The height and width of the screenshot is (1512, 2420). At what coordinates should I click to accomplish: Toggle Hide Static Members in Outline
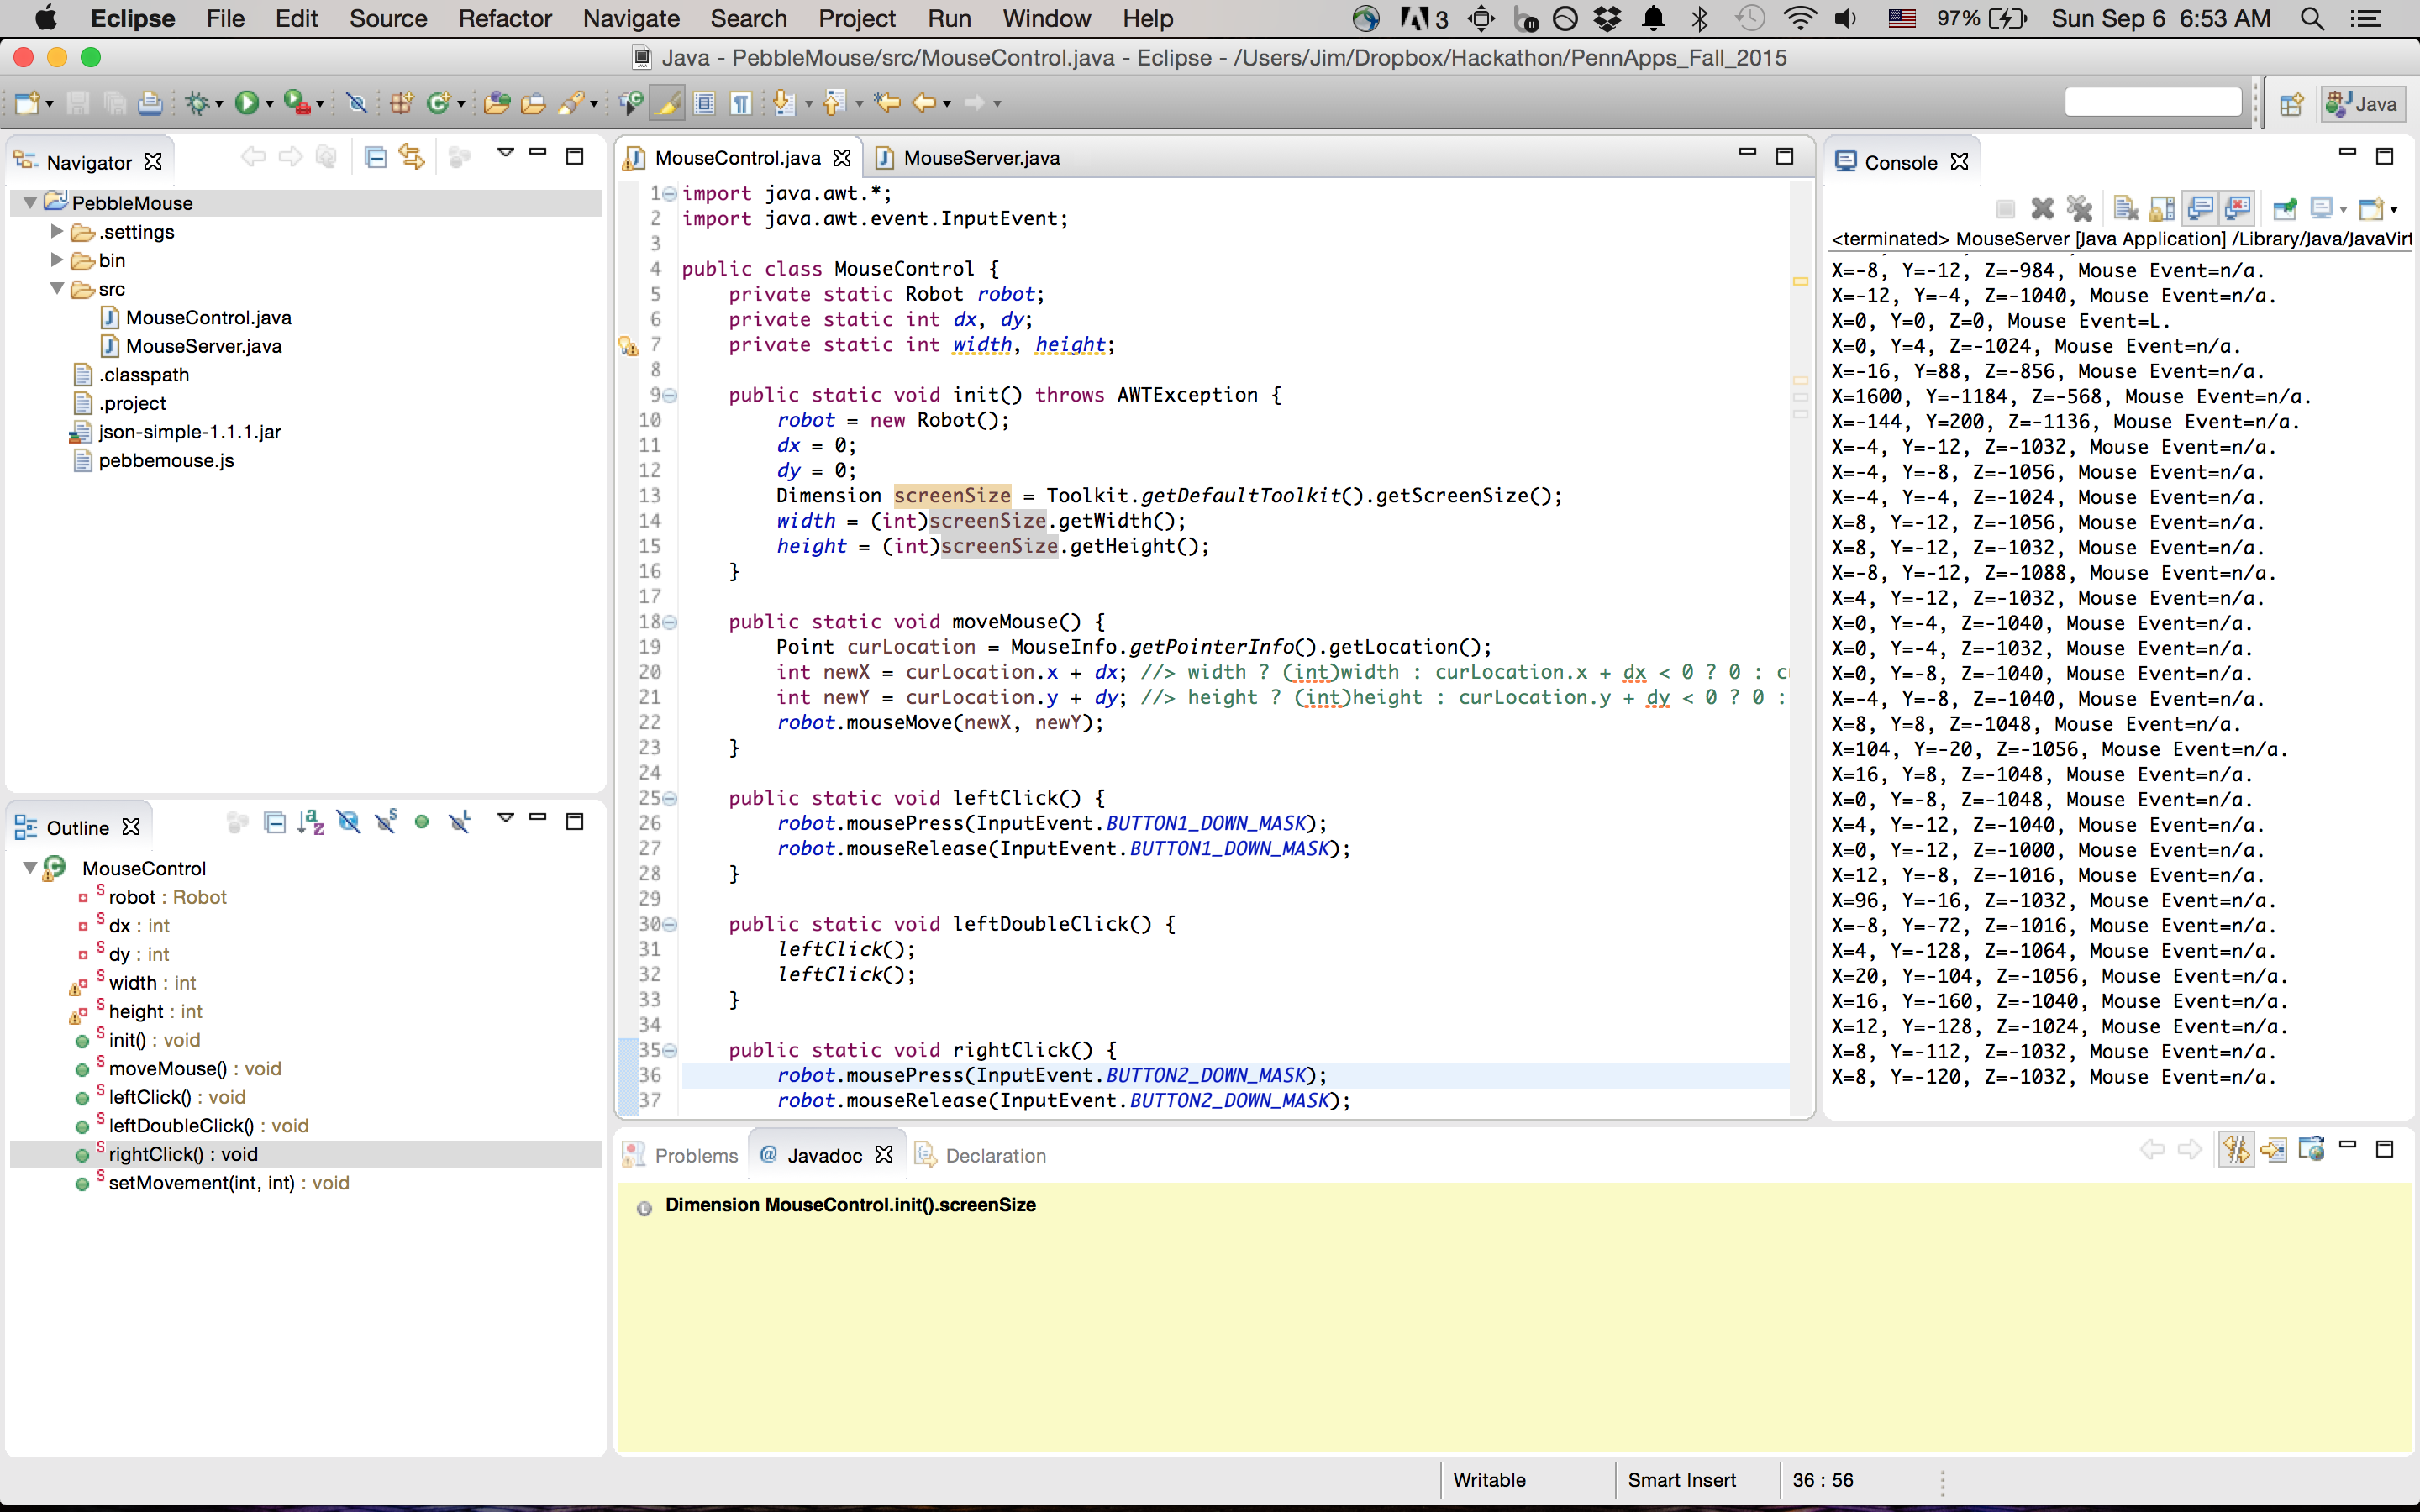(x=386, y=822)
